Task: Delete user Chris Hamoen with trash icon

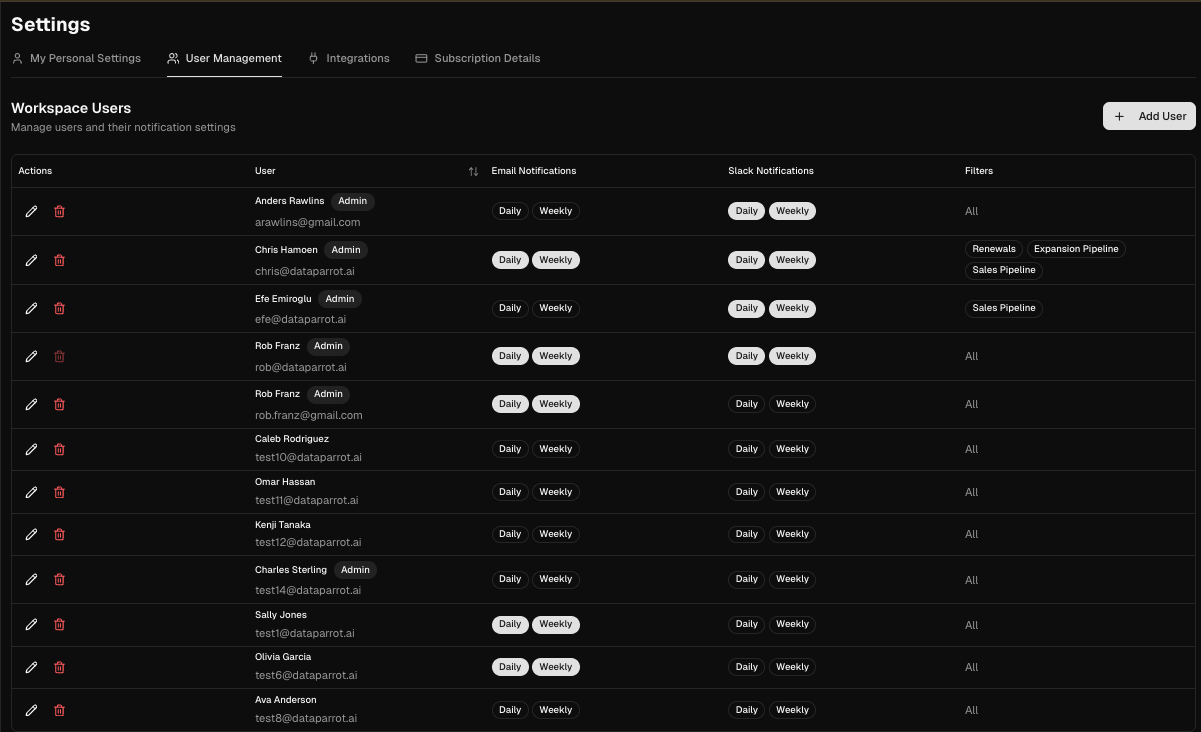Action: [59, 260]
